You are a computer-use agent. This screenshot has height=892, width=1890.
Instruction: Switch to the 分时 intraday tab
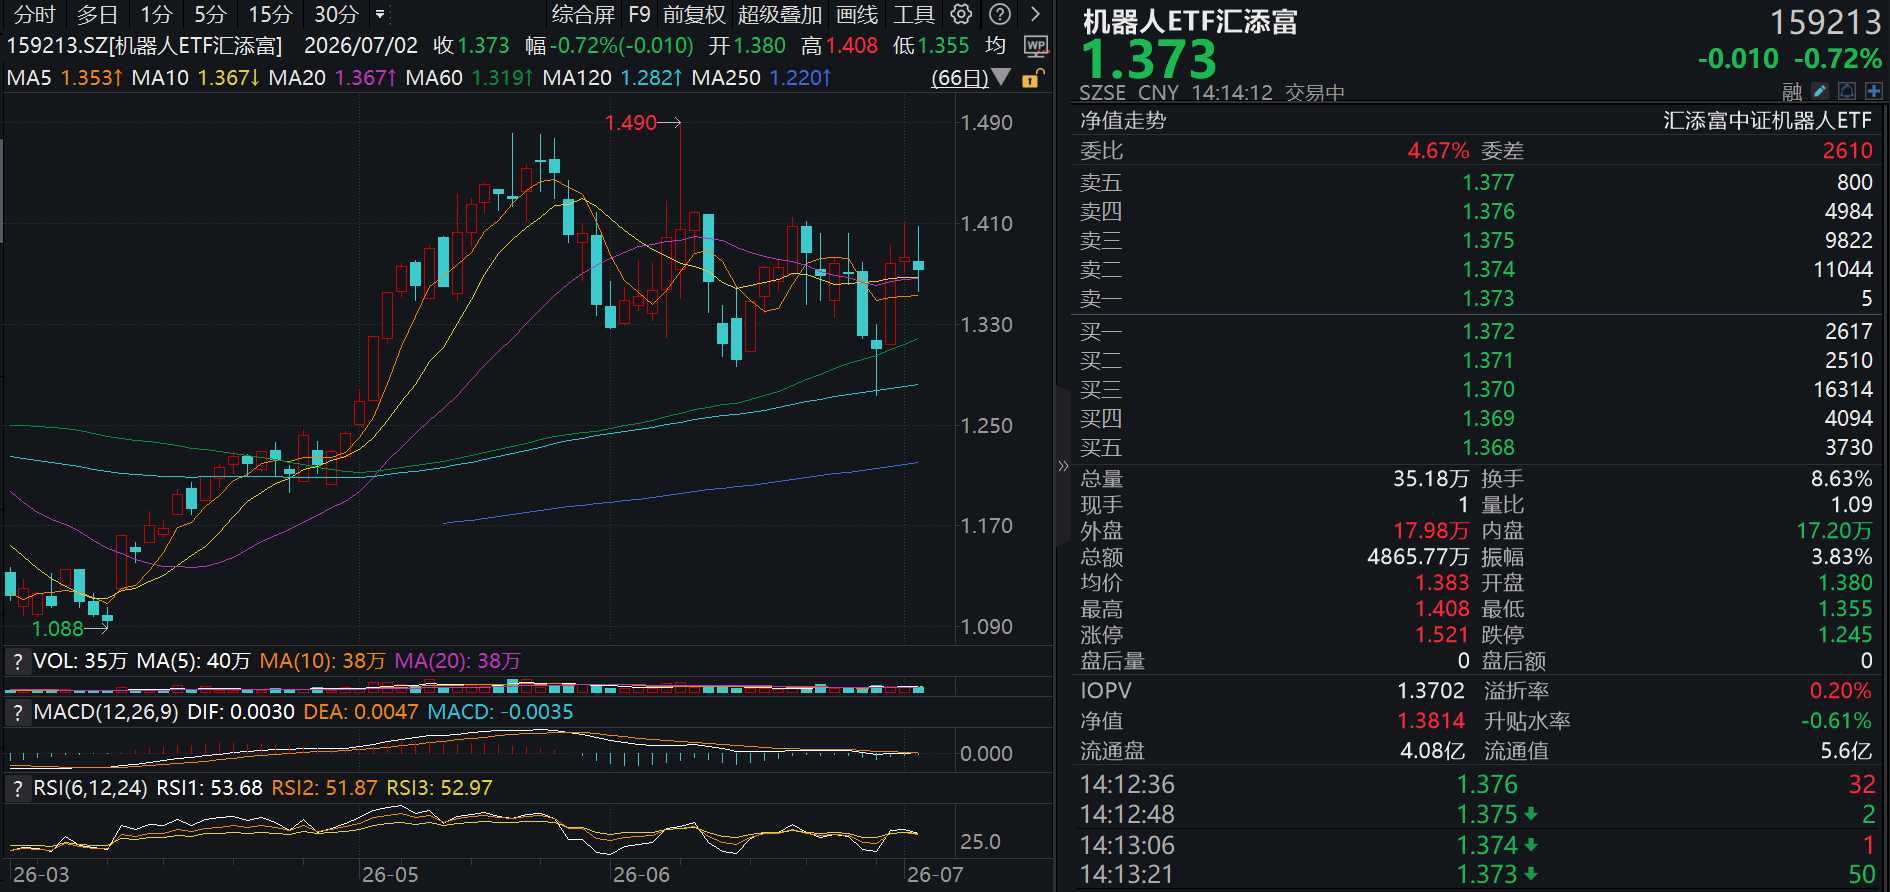click(35, 14)
